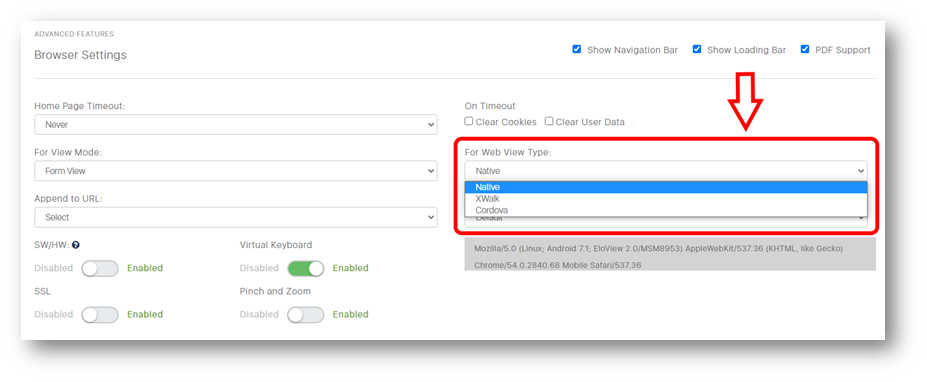Enable the Pinch and Zoom switch

coord(306,315)
